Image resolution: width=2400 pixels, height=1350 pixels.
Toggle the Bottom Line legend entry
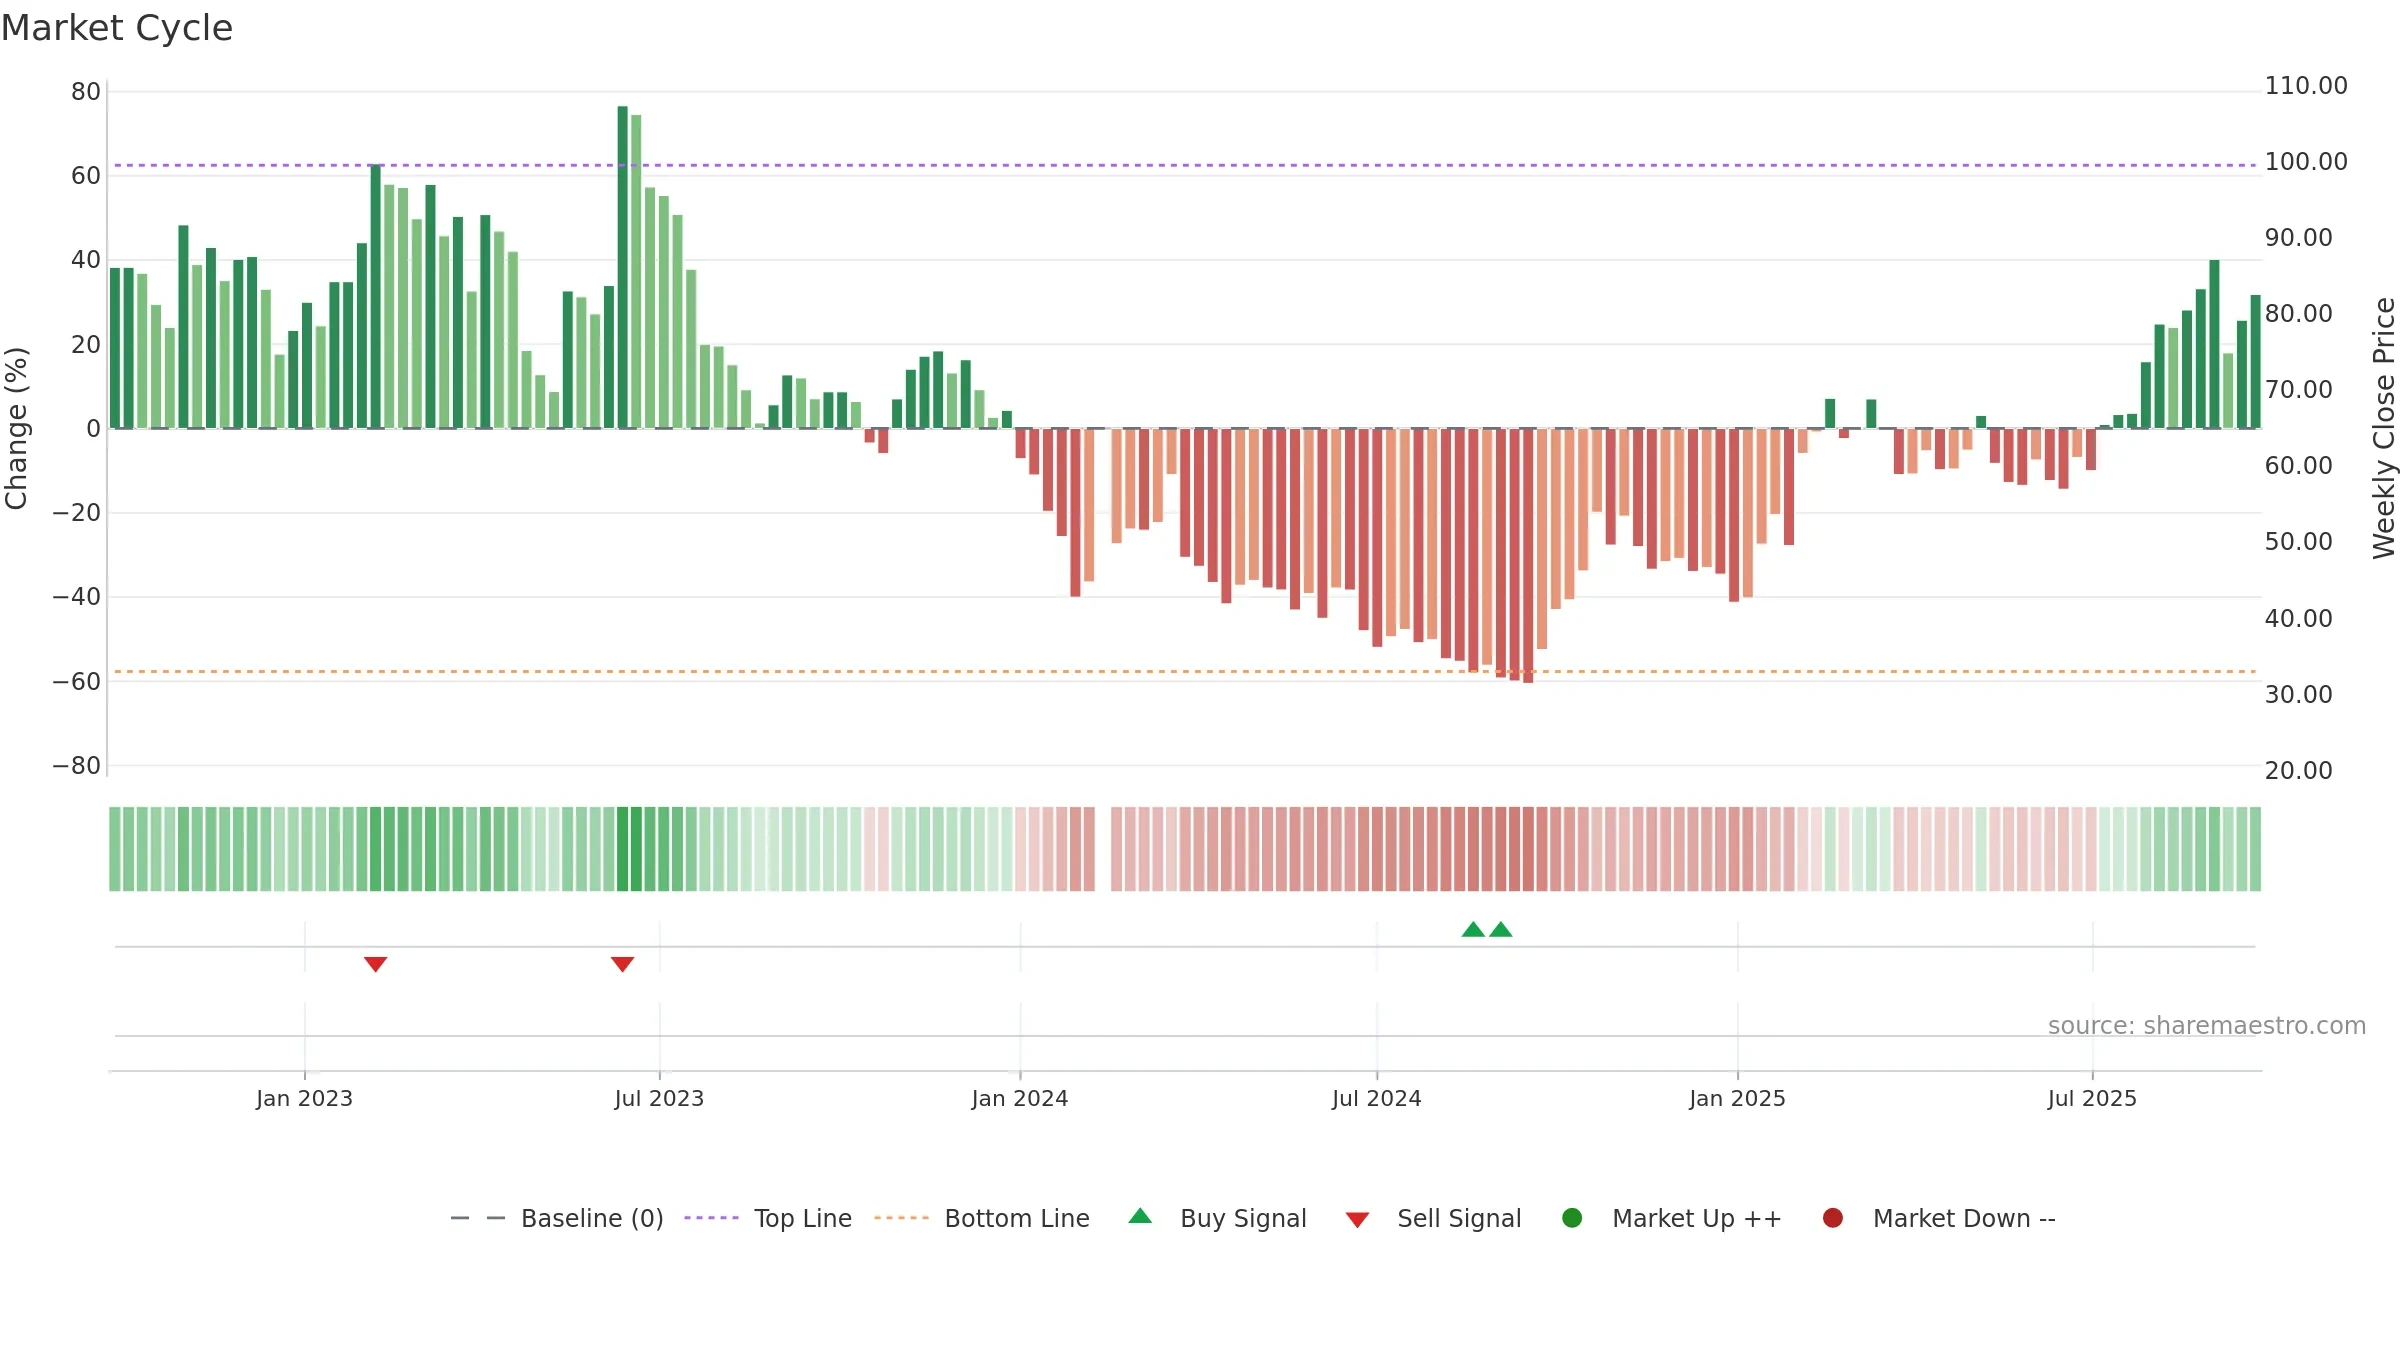coord(982,1218)
